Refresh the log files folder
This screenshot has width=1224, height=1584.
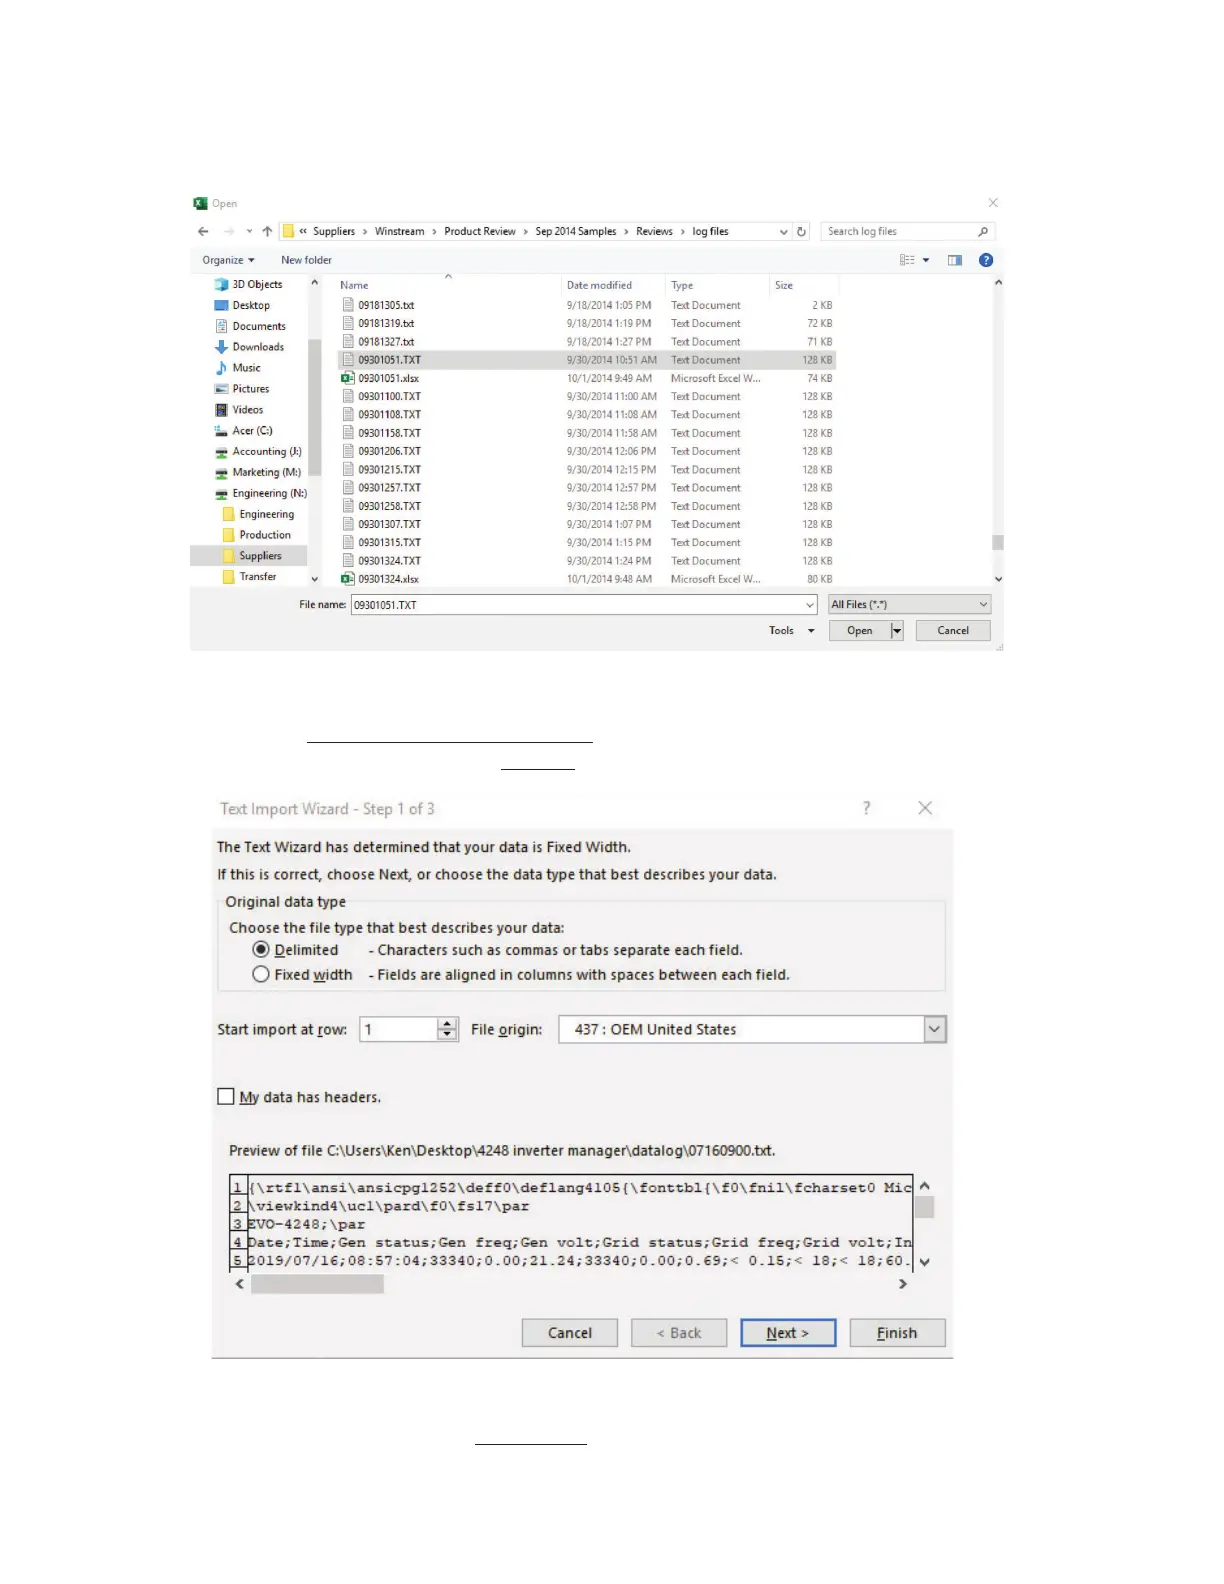801,231
